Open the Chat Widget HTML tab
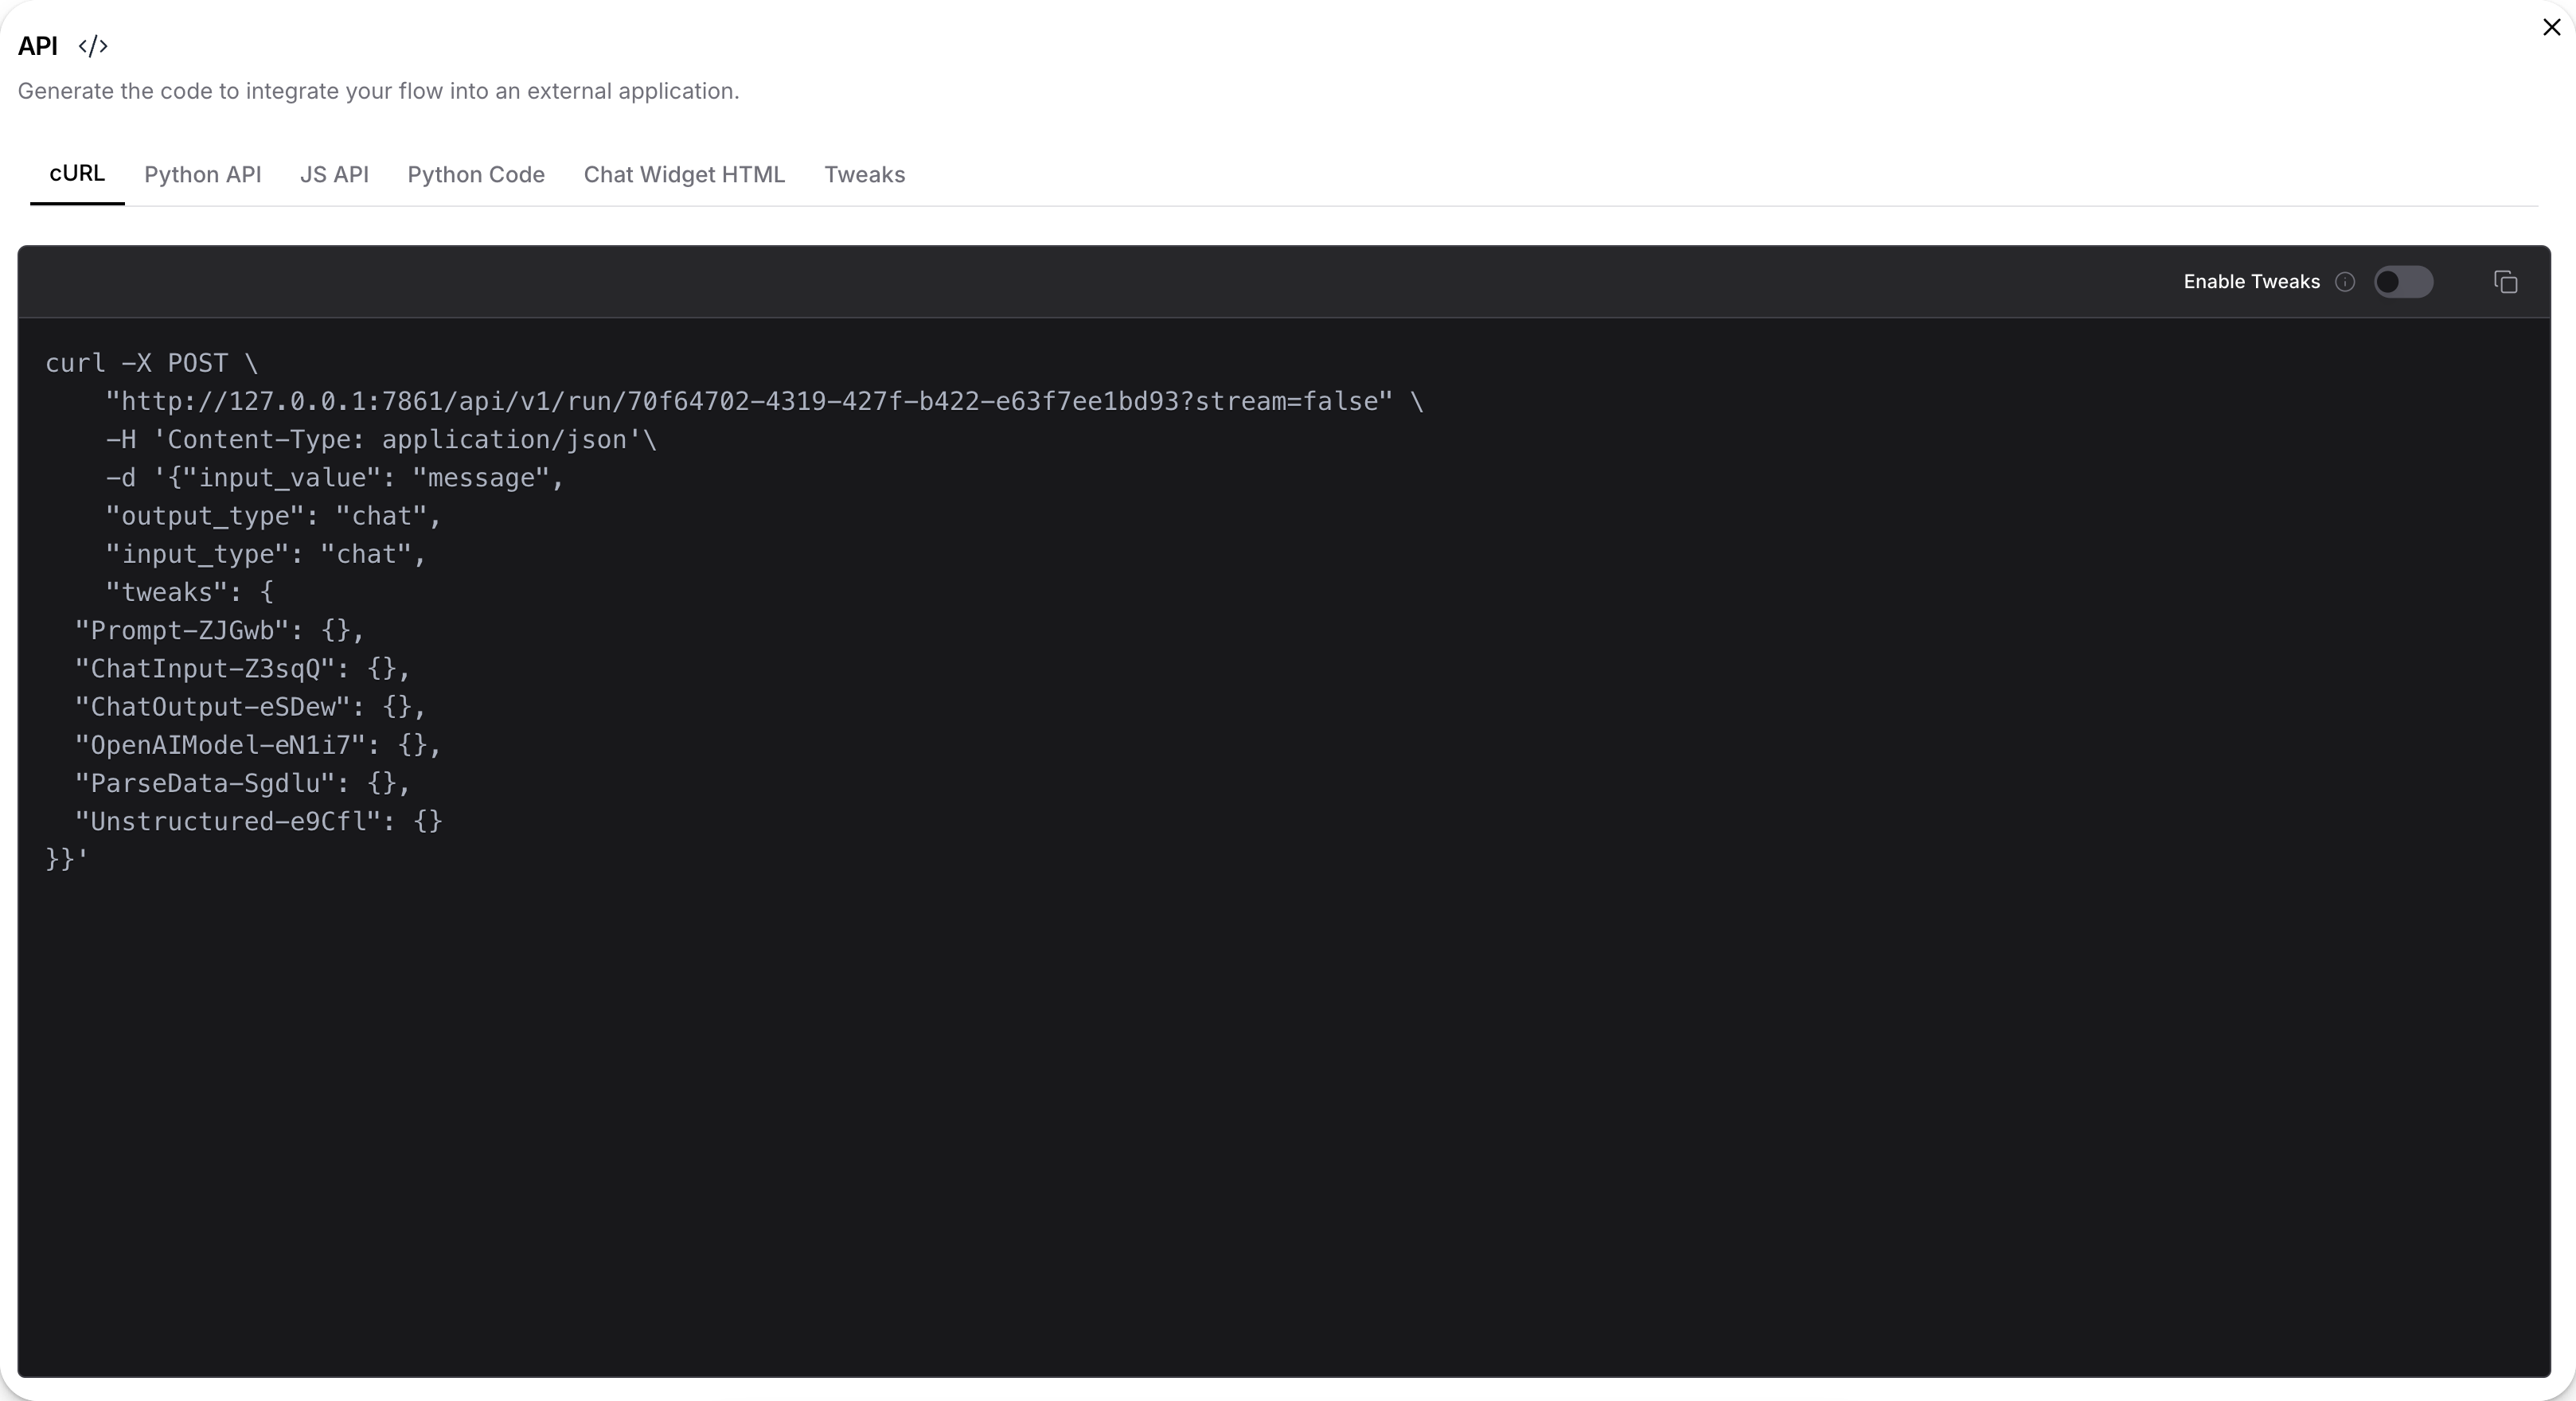2576x1401 pixels. 684,175
